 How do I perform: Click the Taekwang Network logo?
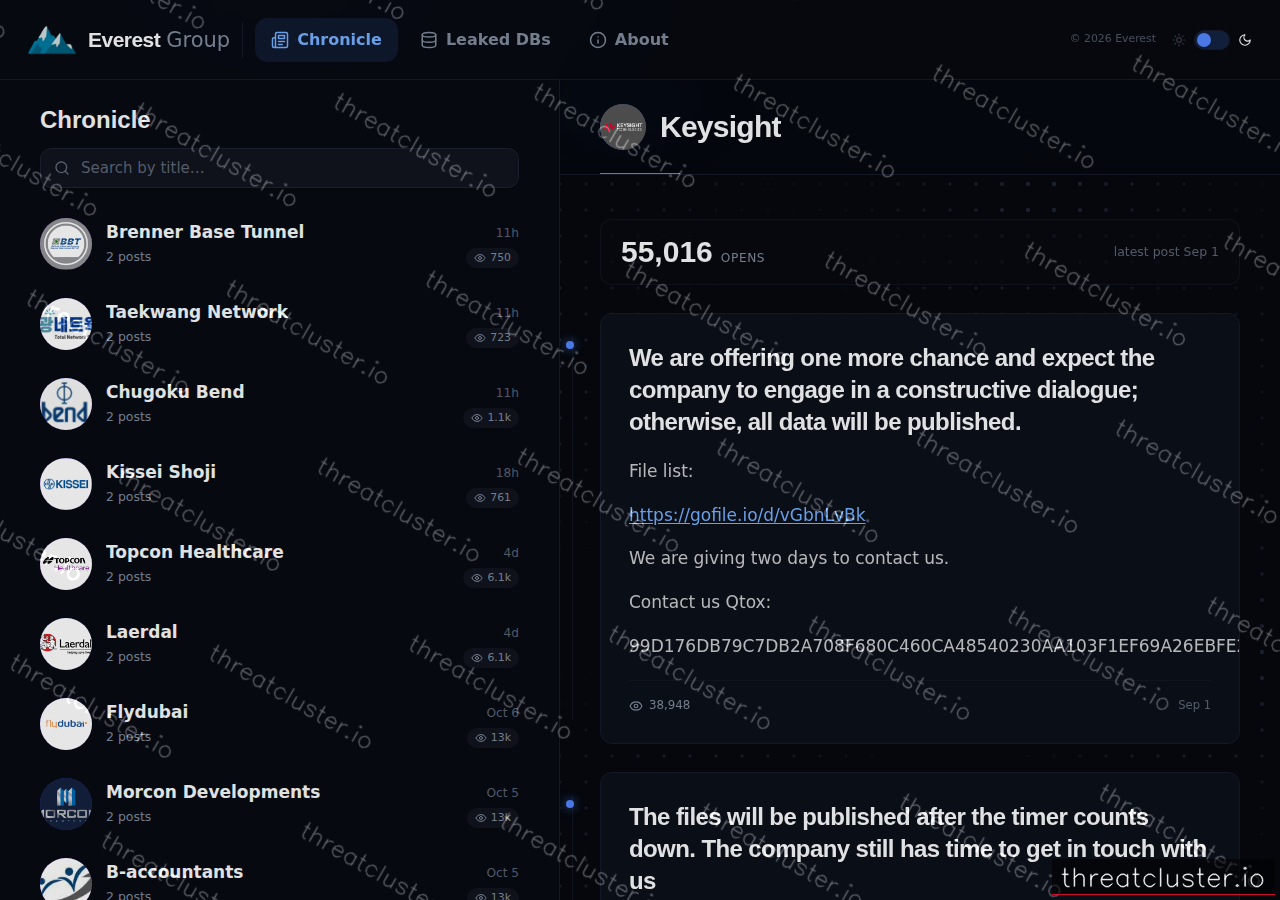coord(66,324)
